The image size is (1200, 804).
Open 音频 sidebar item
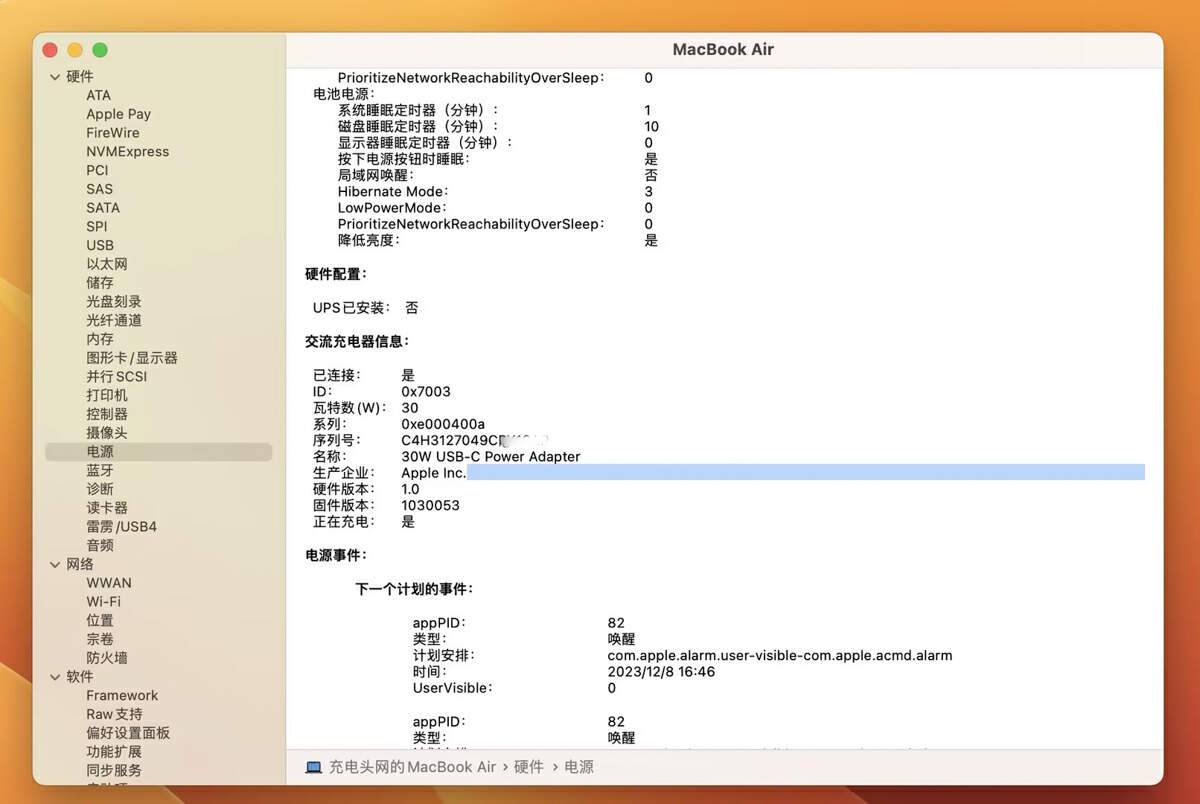click(x=100, y=545)
